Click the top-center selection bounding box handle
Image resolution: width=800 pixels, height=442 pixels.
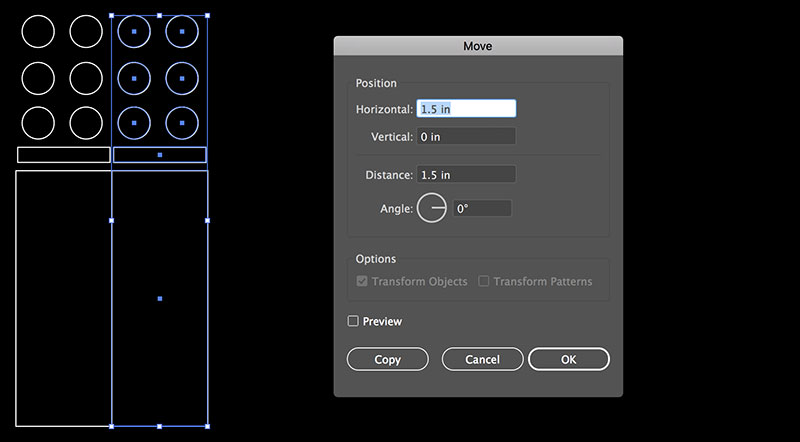pyautogui.click(x=160, y=15)
